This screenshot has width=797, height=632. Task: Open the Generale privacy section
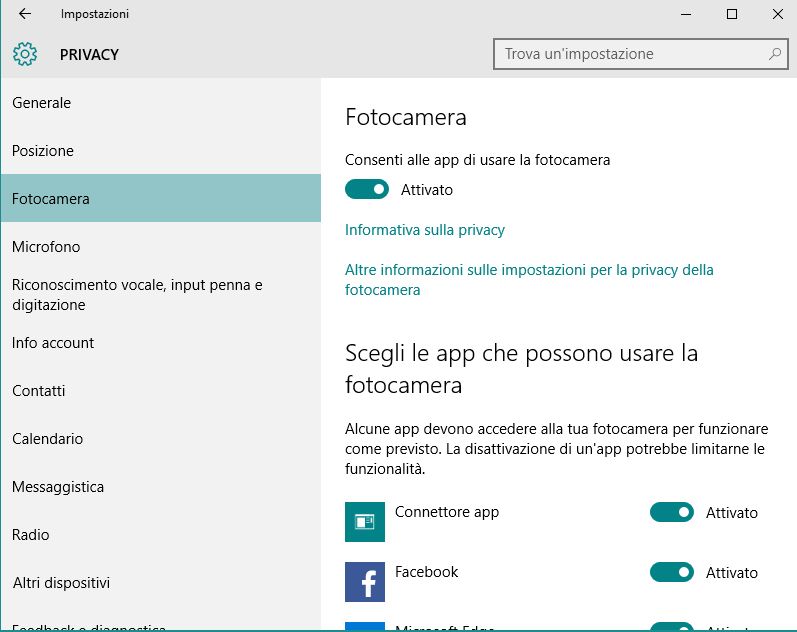(x=41, y=103)
